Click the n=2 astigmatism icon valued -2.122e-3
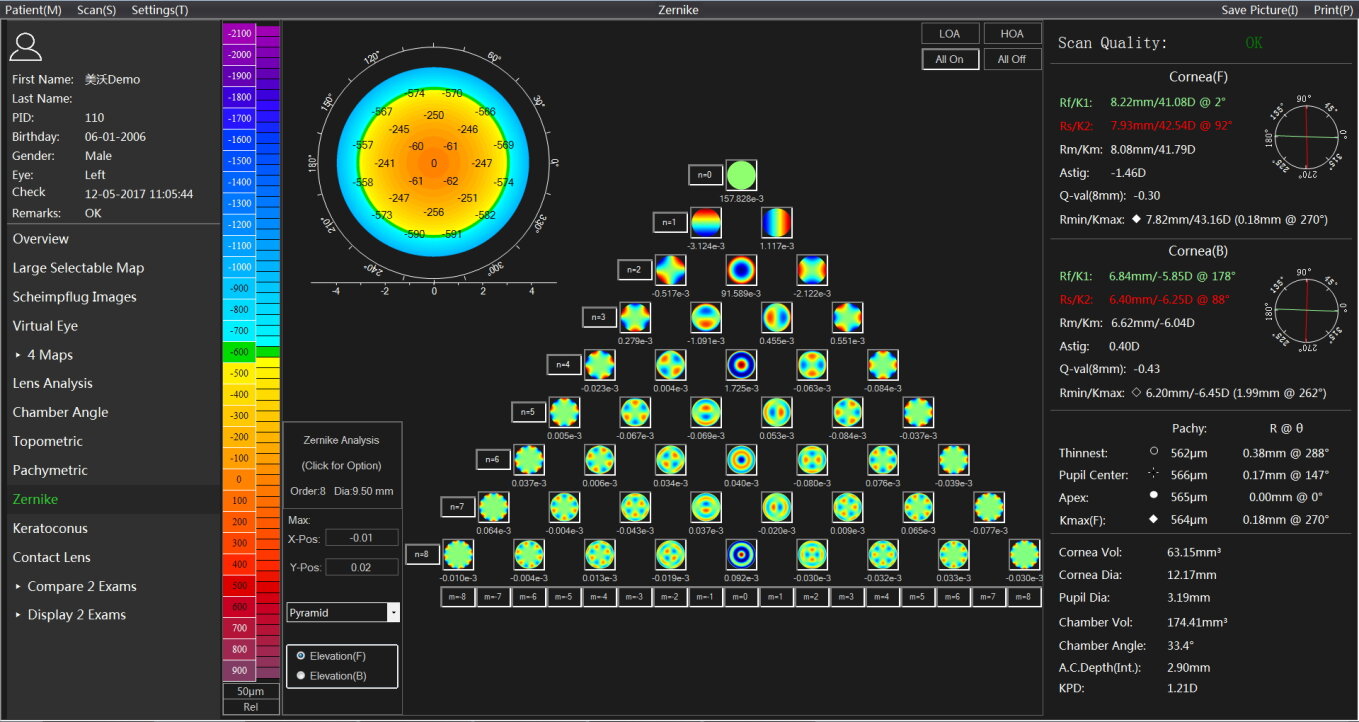 click(x=812, y=270)
